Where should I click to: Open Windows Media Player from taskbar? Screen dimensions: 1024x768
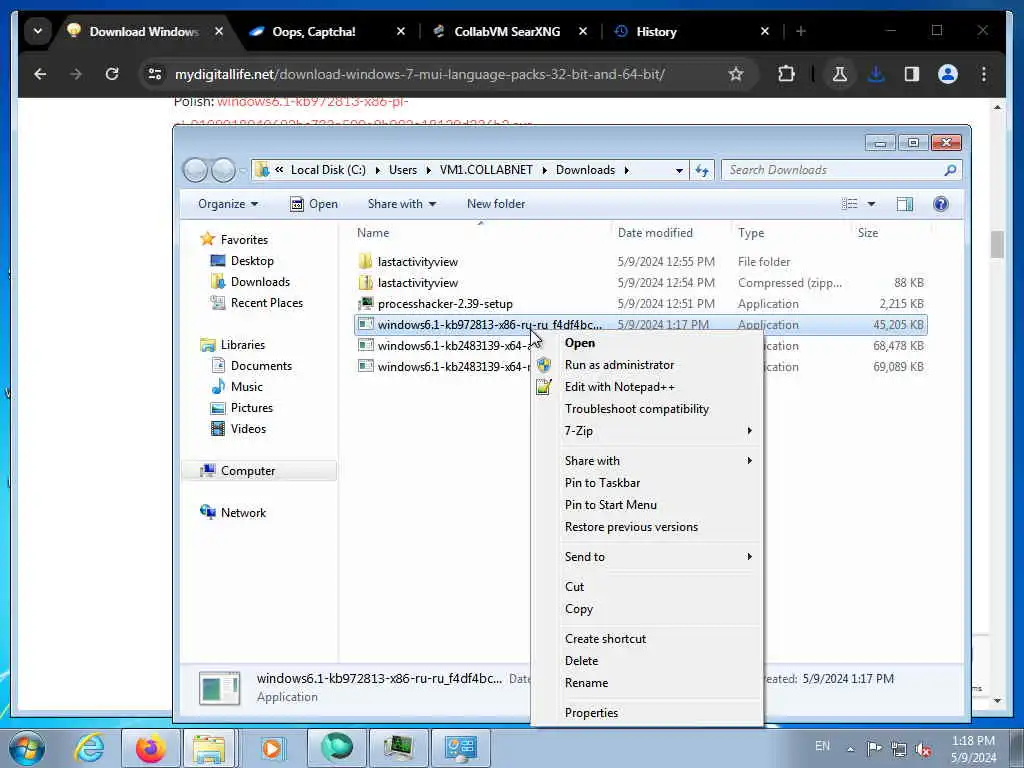point(272,748)
